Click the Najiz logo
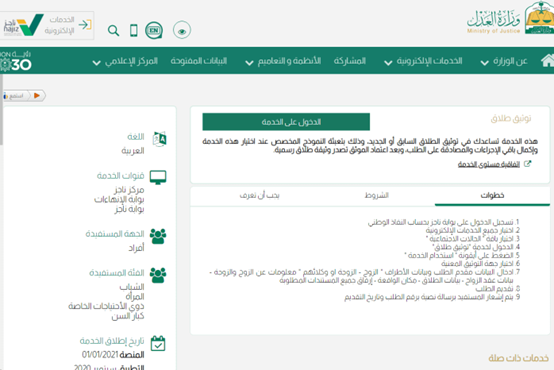This screenshot has height=370, width=554. point(23,25)
